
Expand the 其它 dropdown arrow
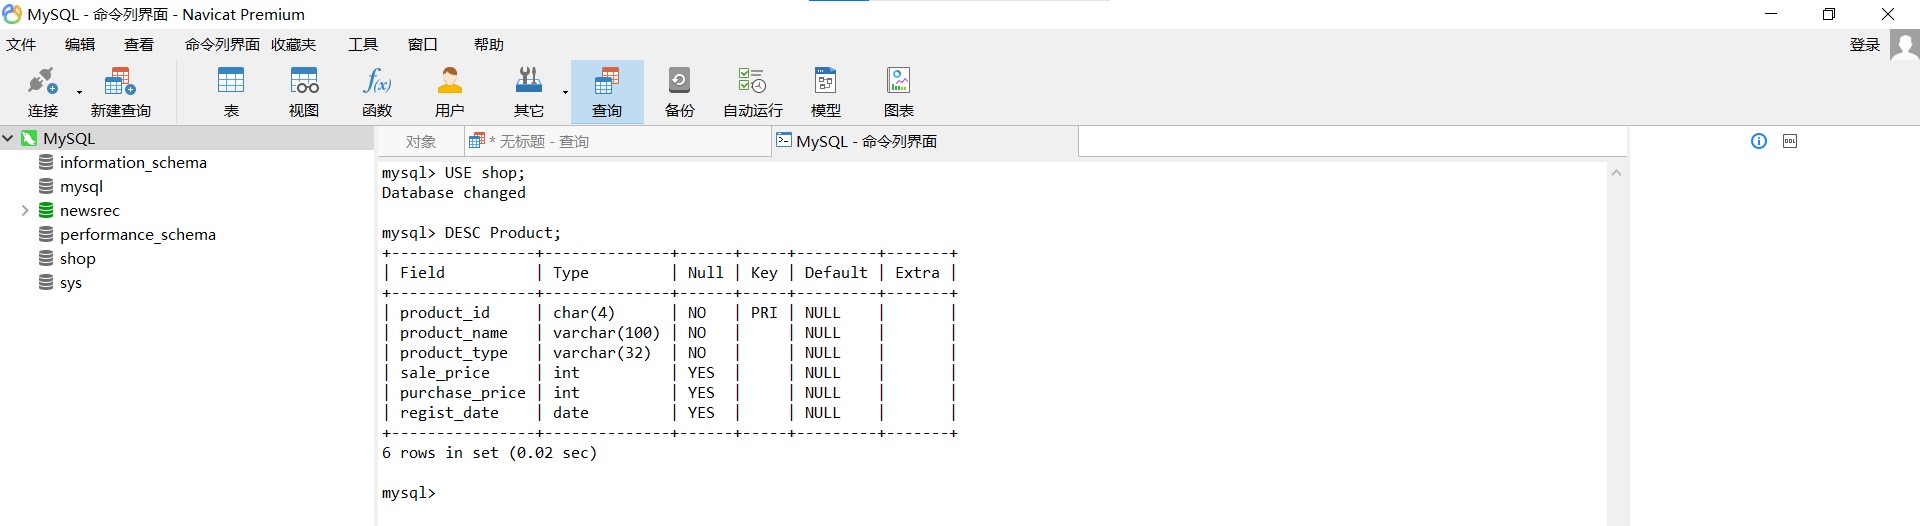(x=565, y=93)
